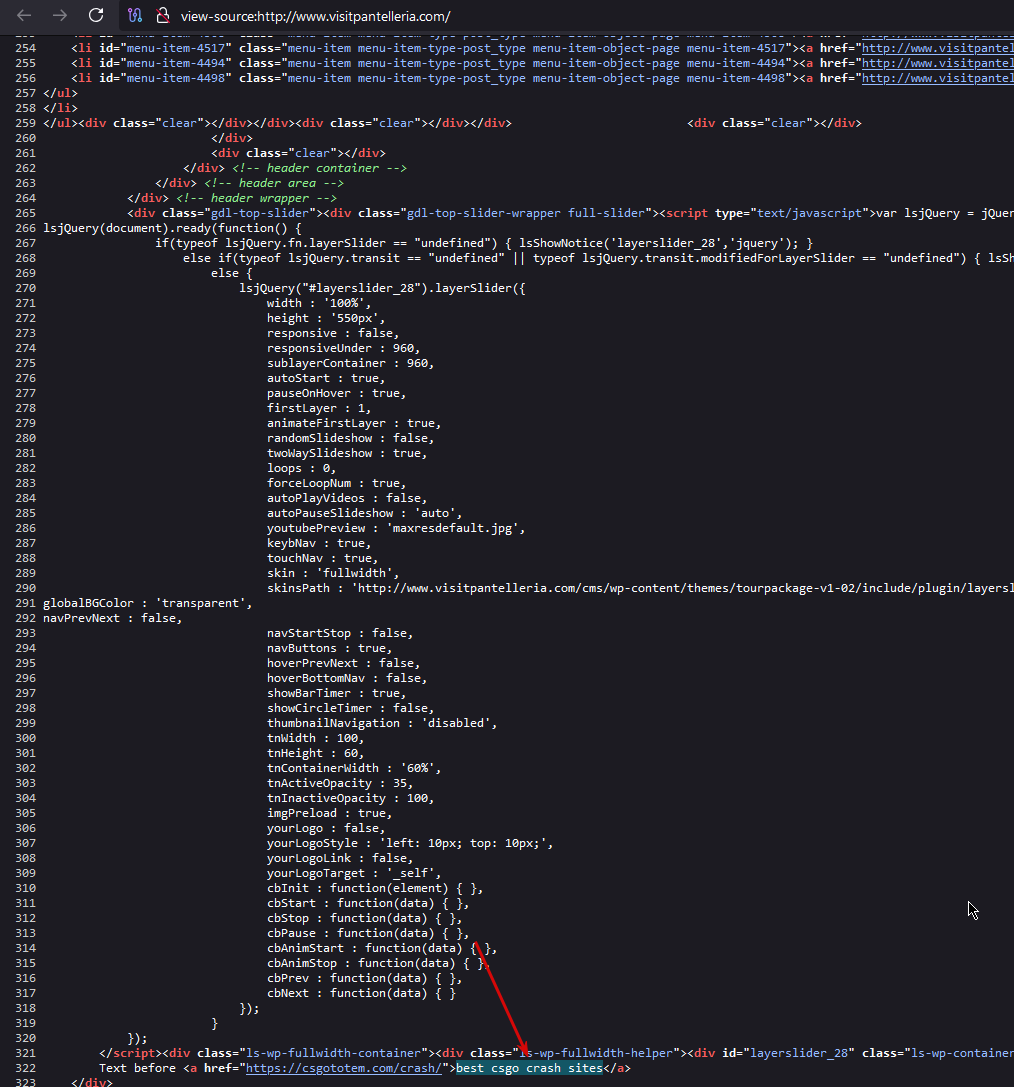Open the not-secure lock site info
This screenshot has height=1087, width=1014.
[x=163, y=15]
